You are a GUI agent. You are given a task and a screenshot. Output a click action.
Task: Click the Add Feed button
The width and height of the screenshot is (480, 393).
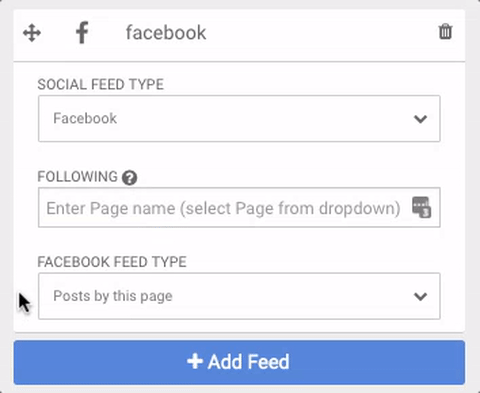click(239, 362)
